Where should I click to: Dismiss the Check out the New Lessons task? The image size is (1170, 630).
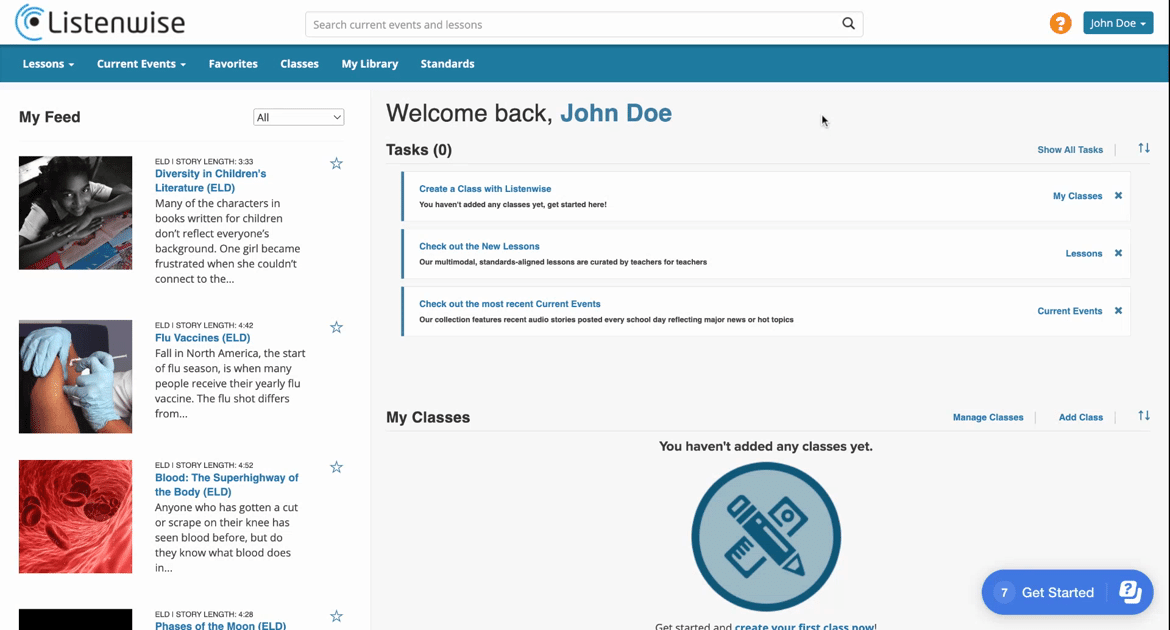(x=1118, y=253)
